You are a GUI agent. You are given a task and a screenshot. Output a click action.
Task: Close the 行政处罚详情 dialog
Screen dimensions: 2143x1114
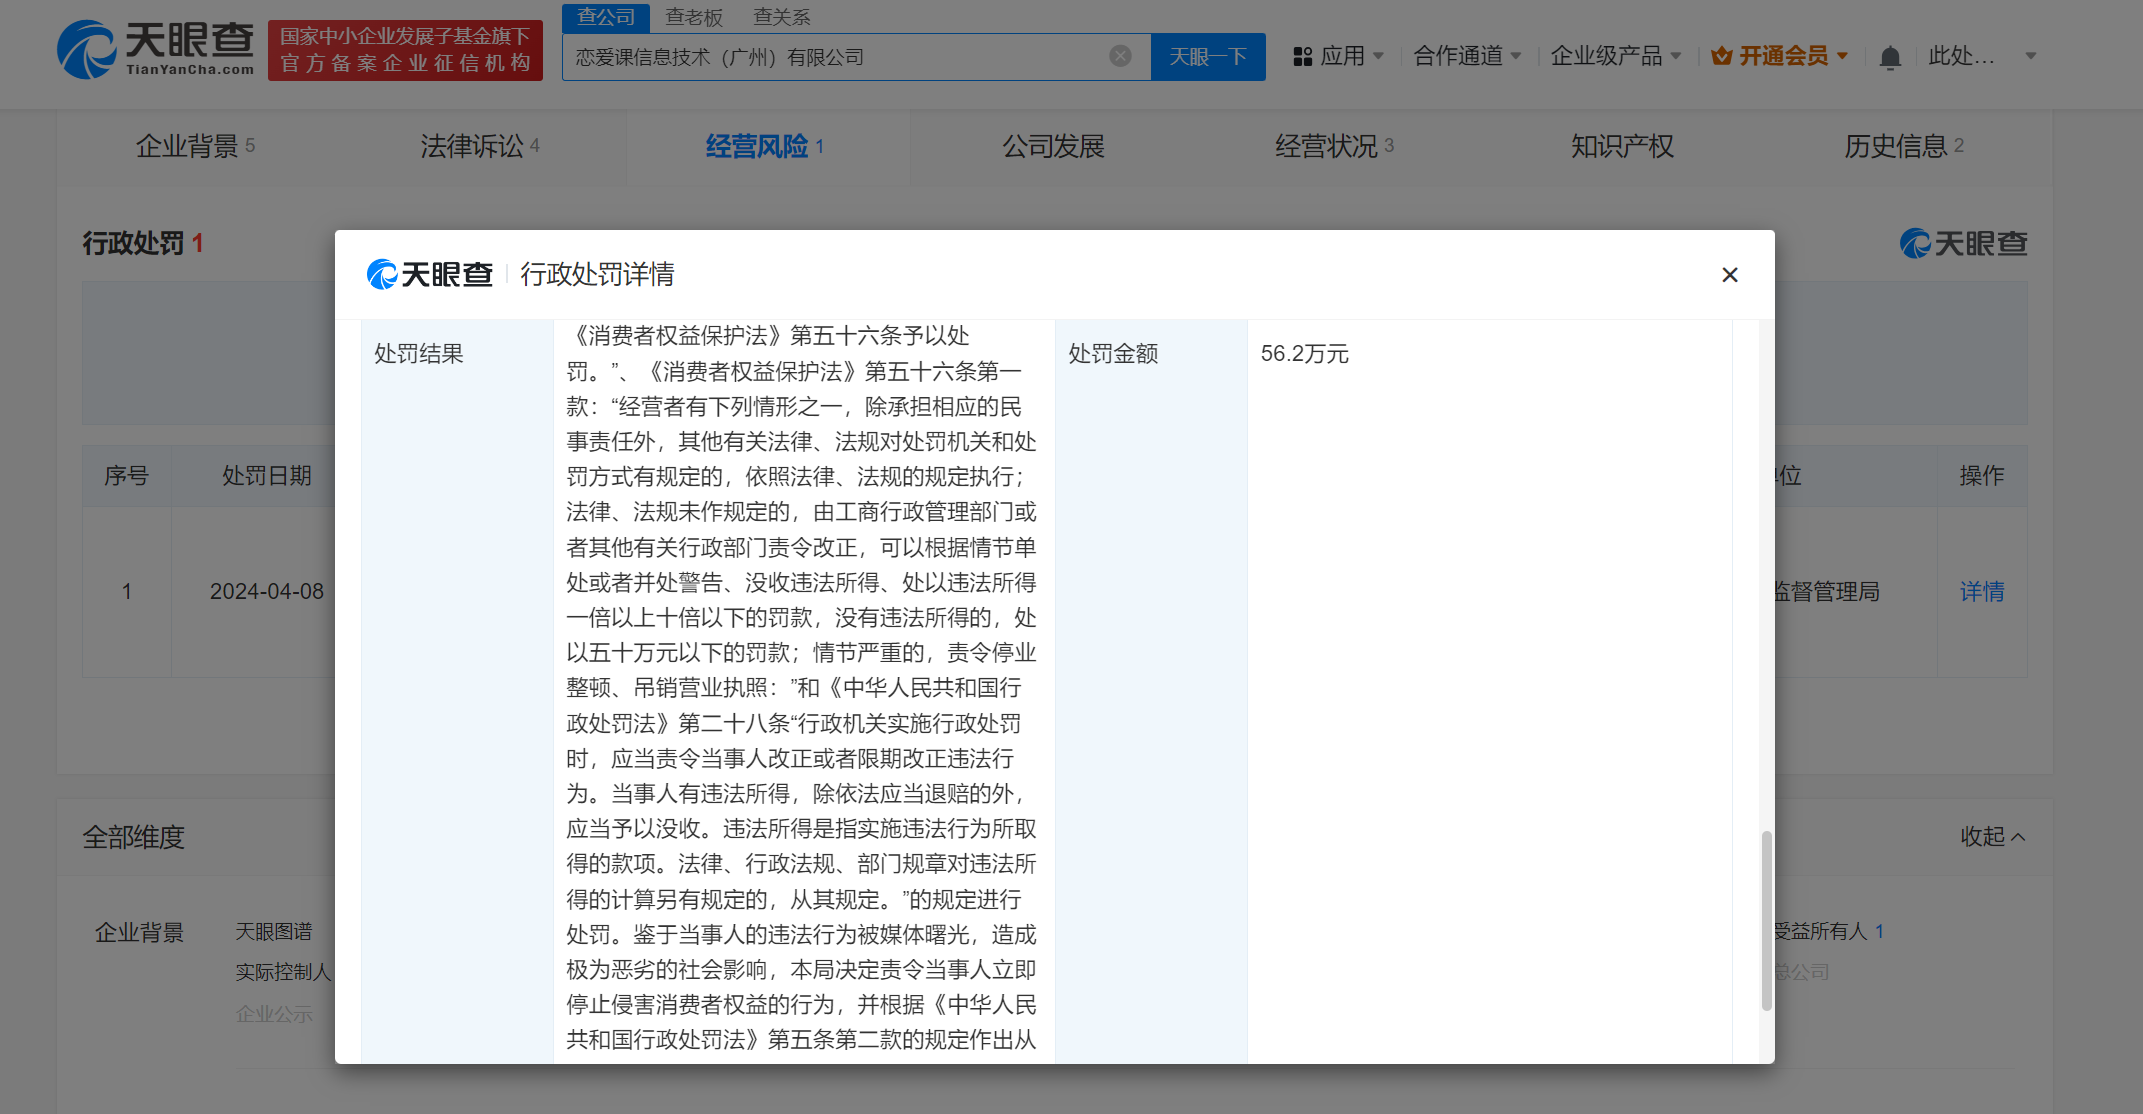pyautogui.click(x=1729, y=274)
